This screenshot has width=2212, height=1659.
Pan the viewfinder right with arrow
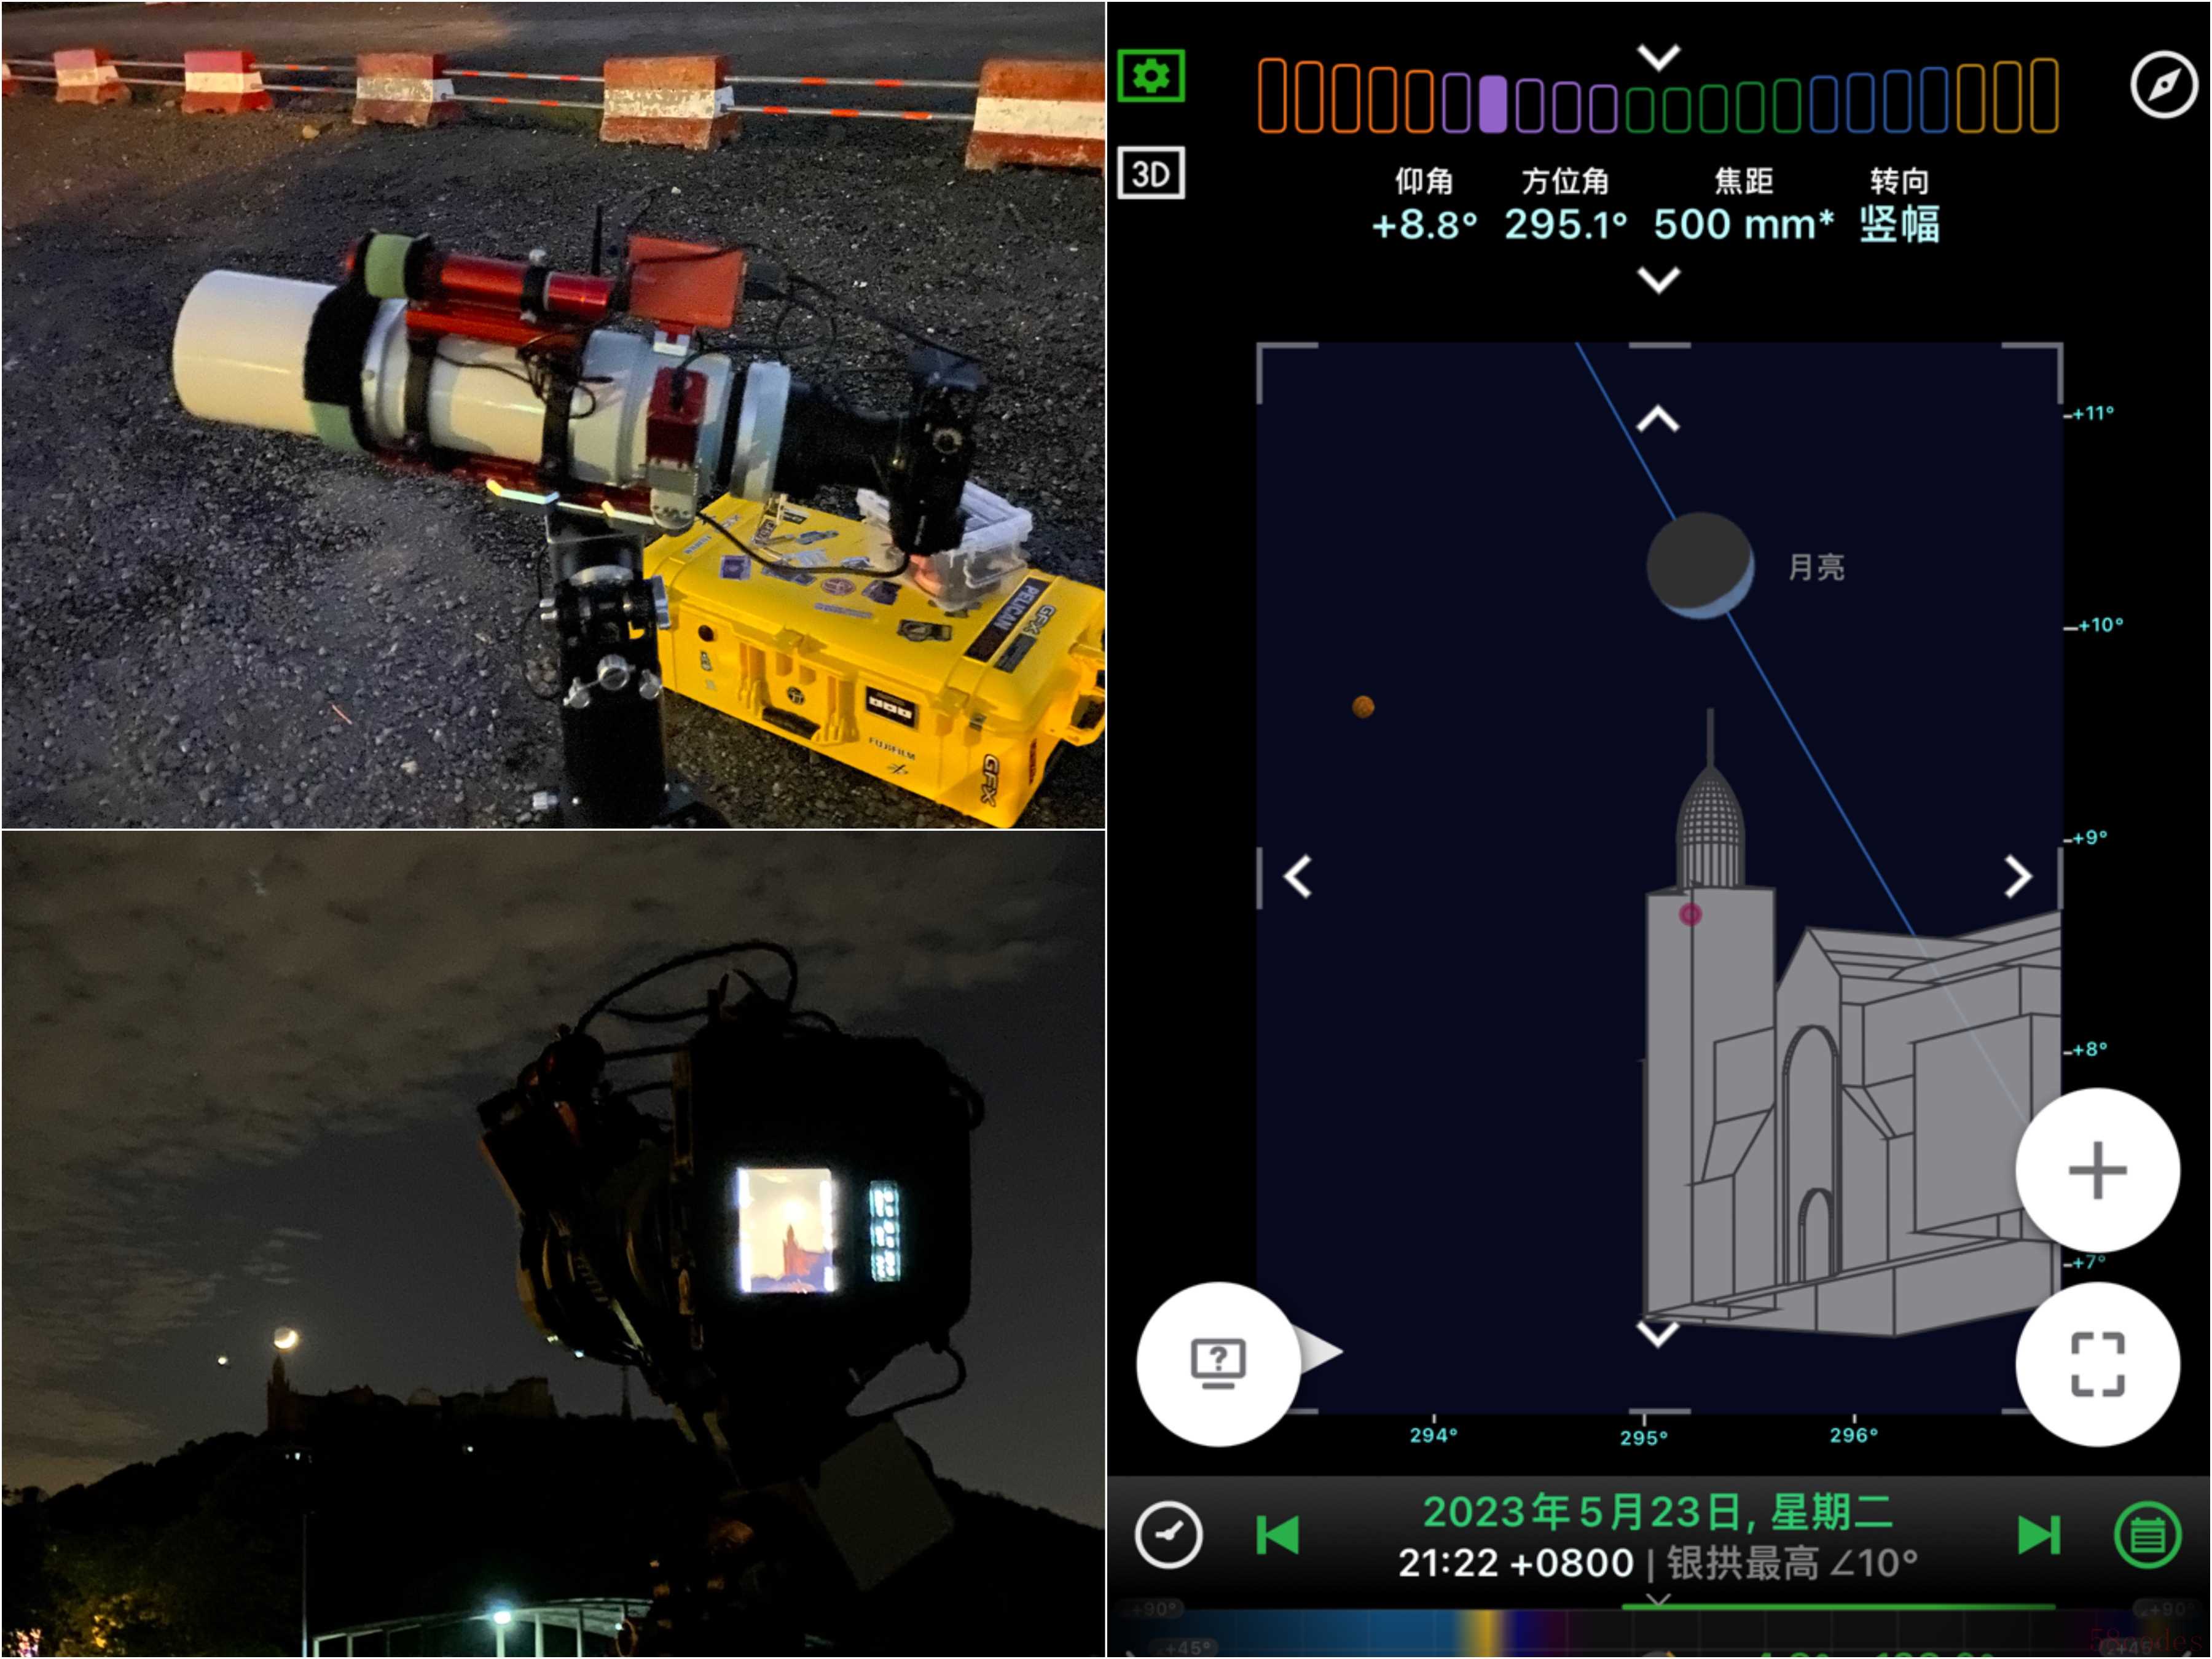point(2018,877)
